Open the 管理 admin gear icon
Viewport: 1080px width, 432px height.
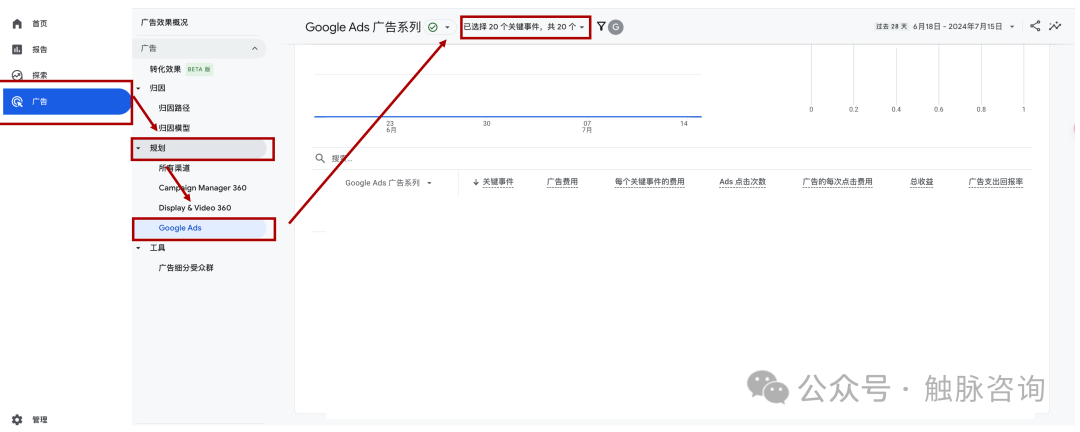17,420
